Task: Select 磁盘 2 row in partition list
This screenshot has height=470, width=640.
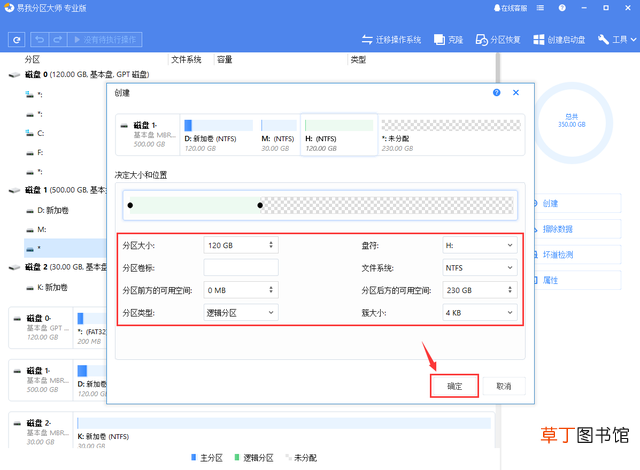Action: click(x=57, y=267)
